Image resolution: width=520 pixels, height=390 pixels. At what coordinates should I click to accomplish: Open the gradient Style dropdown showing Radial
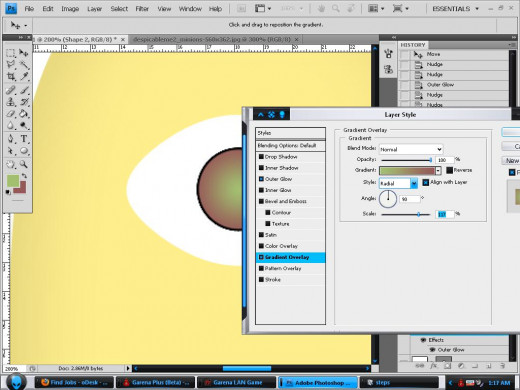pos(398,183)
